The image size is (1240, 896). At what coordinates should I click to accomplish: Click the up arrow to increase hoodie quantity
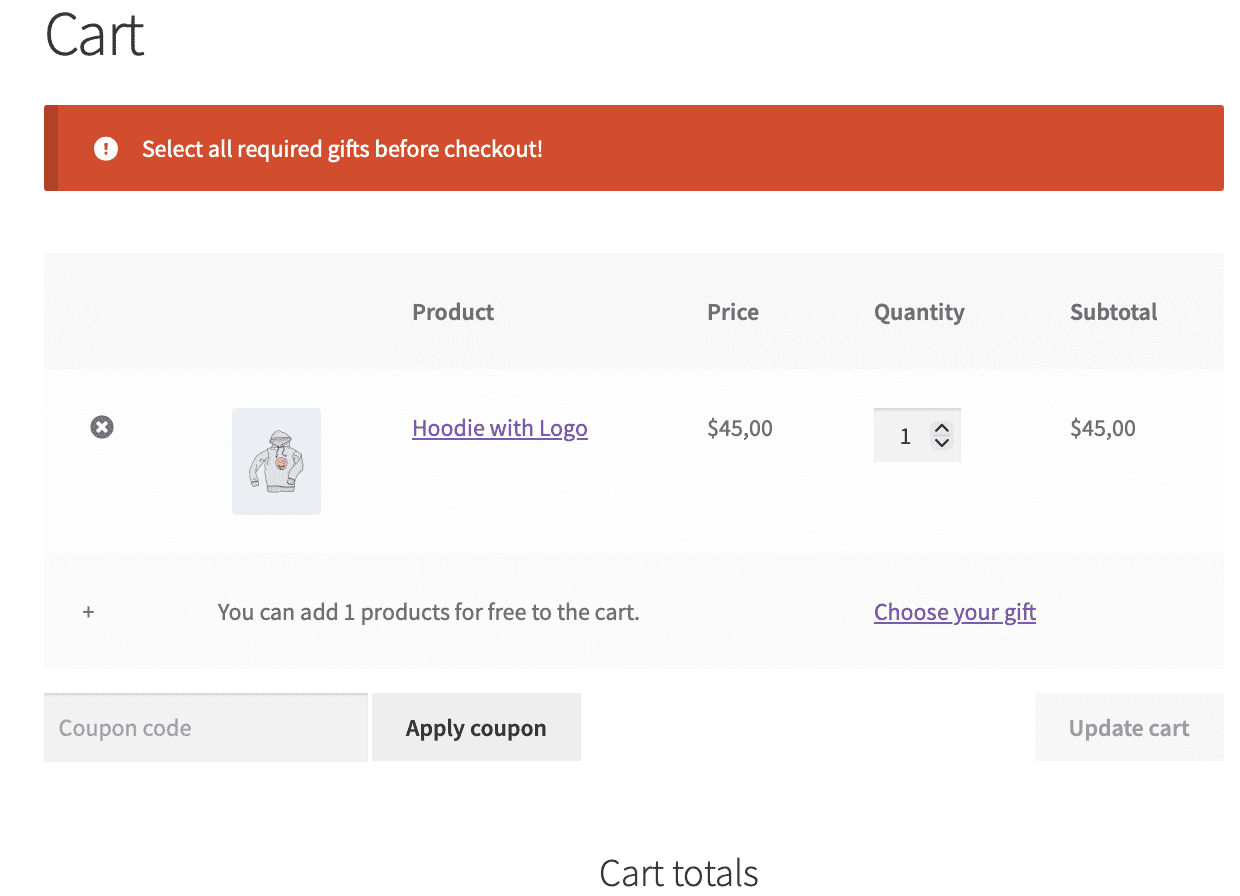941,426
